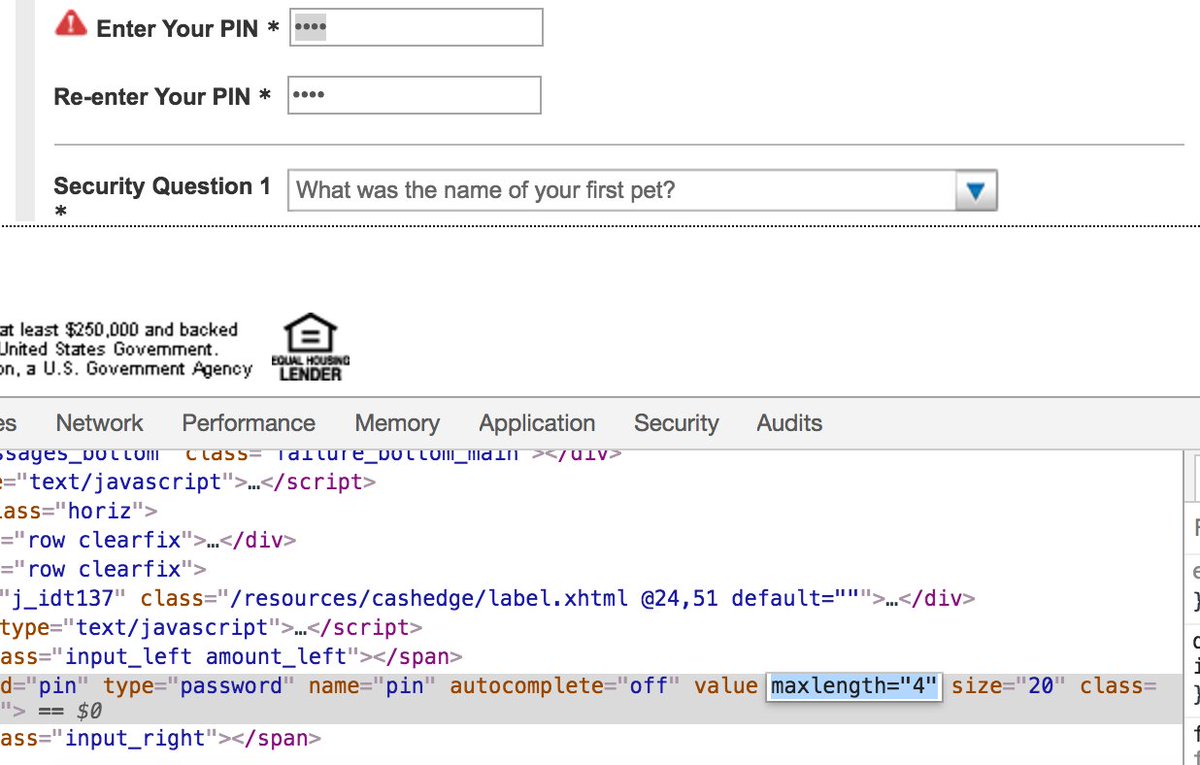This screenshot has height=765, width=1200.
Task: Go to the Application tab in DevTools
Action: click(537, 423)
